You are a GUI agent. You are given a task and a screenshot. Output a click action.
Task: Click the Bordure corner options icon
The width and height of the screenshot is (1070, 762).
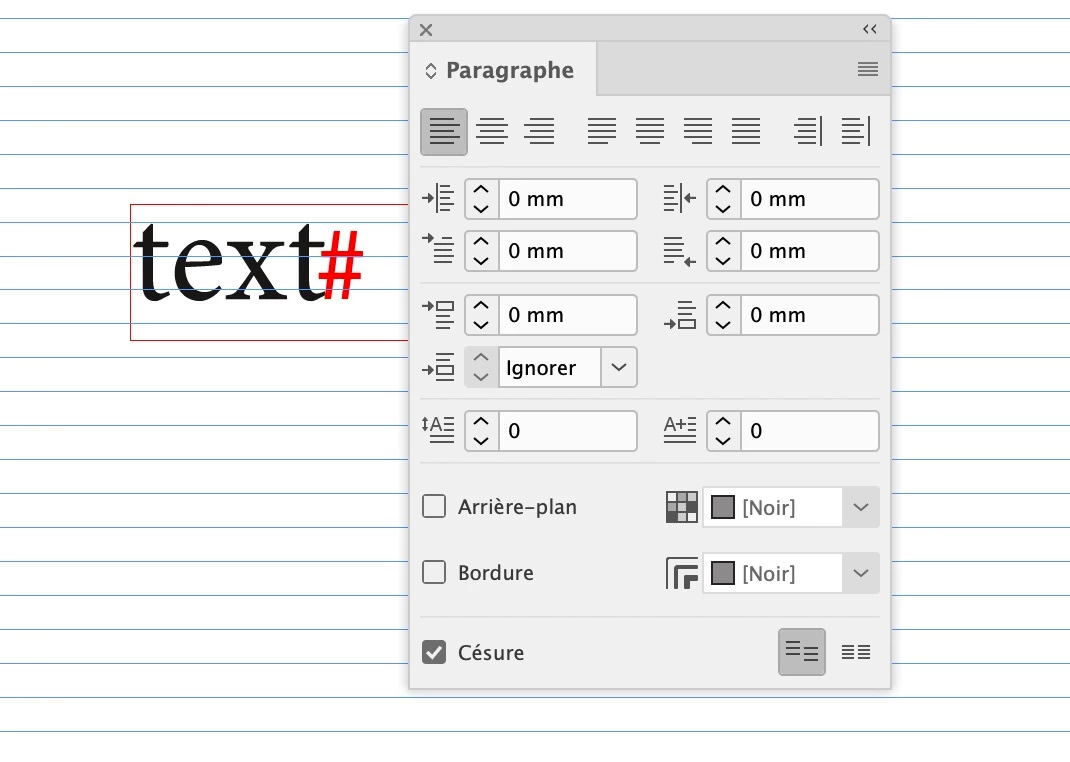click(681, 573)
